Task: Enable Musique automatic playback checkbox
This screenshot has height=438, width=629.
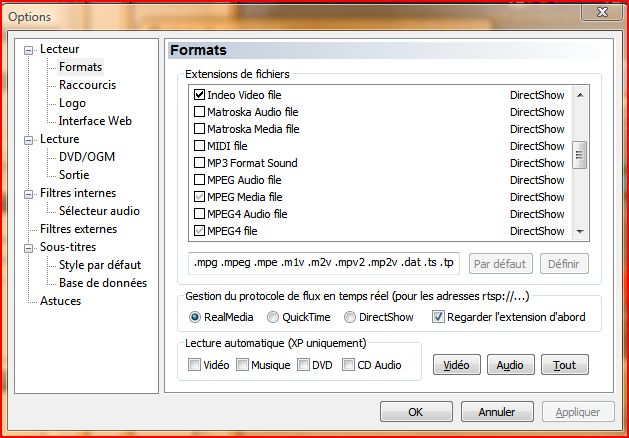Action: pyautogui.click(x=242, y=365)
